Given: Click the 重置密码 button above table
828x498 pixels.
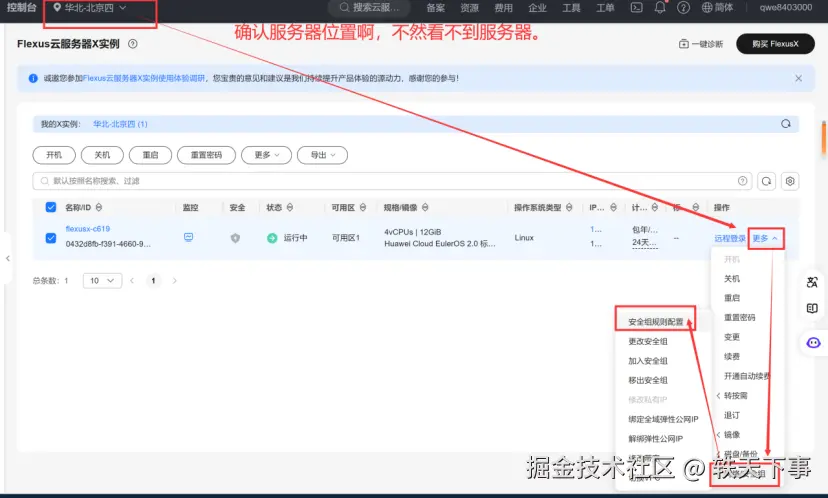Looking at the screenshot, I should 206,155.
